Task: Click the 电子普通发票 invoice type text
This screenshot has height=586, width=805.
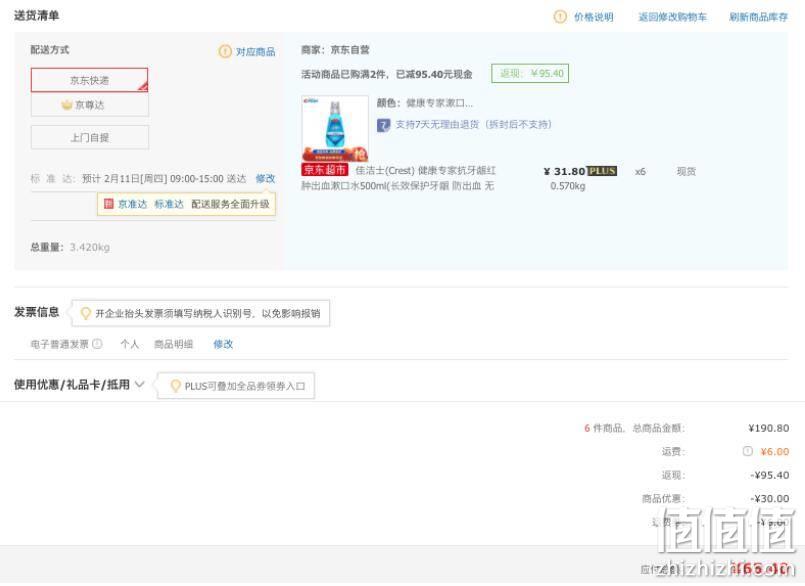Action: point(60,344)
